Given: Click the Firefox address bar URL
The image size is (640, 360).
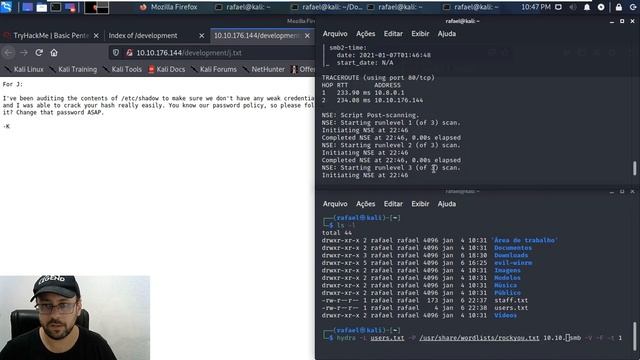Looking at the screenshot, I should 189,53.
